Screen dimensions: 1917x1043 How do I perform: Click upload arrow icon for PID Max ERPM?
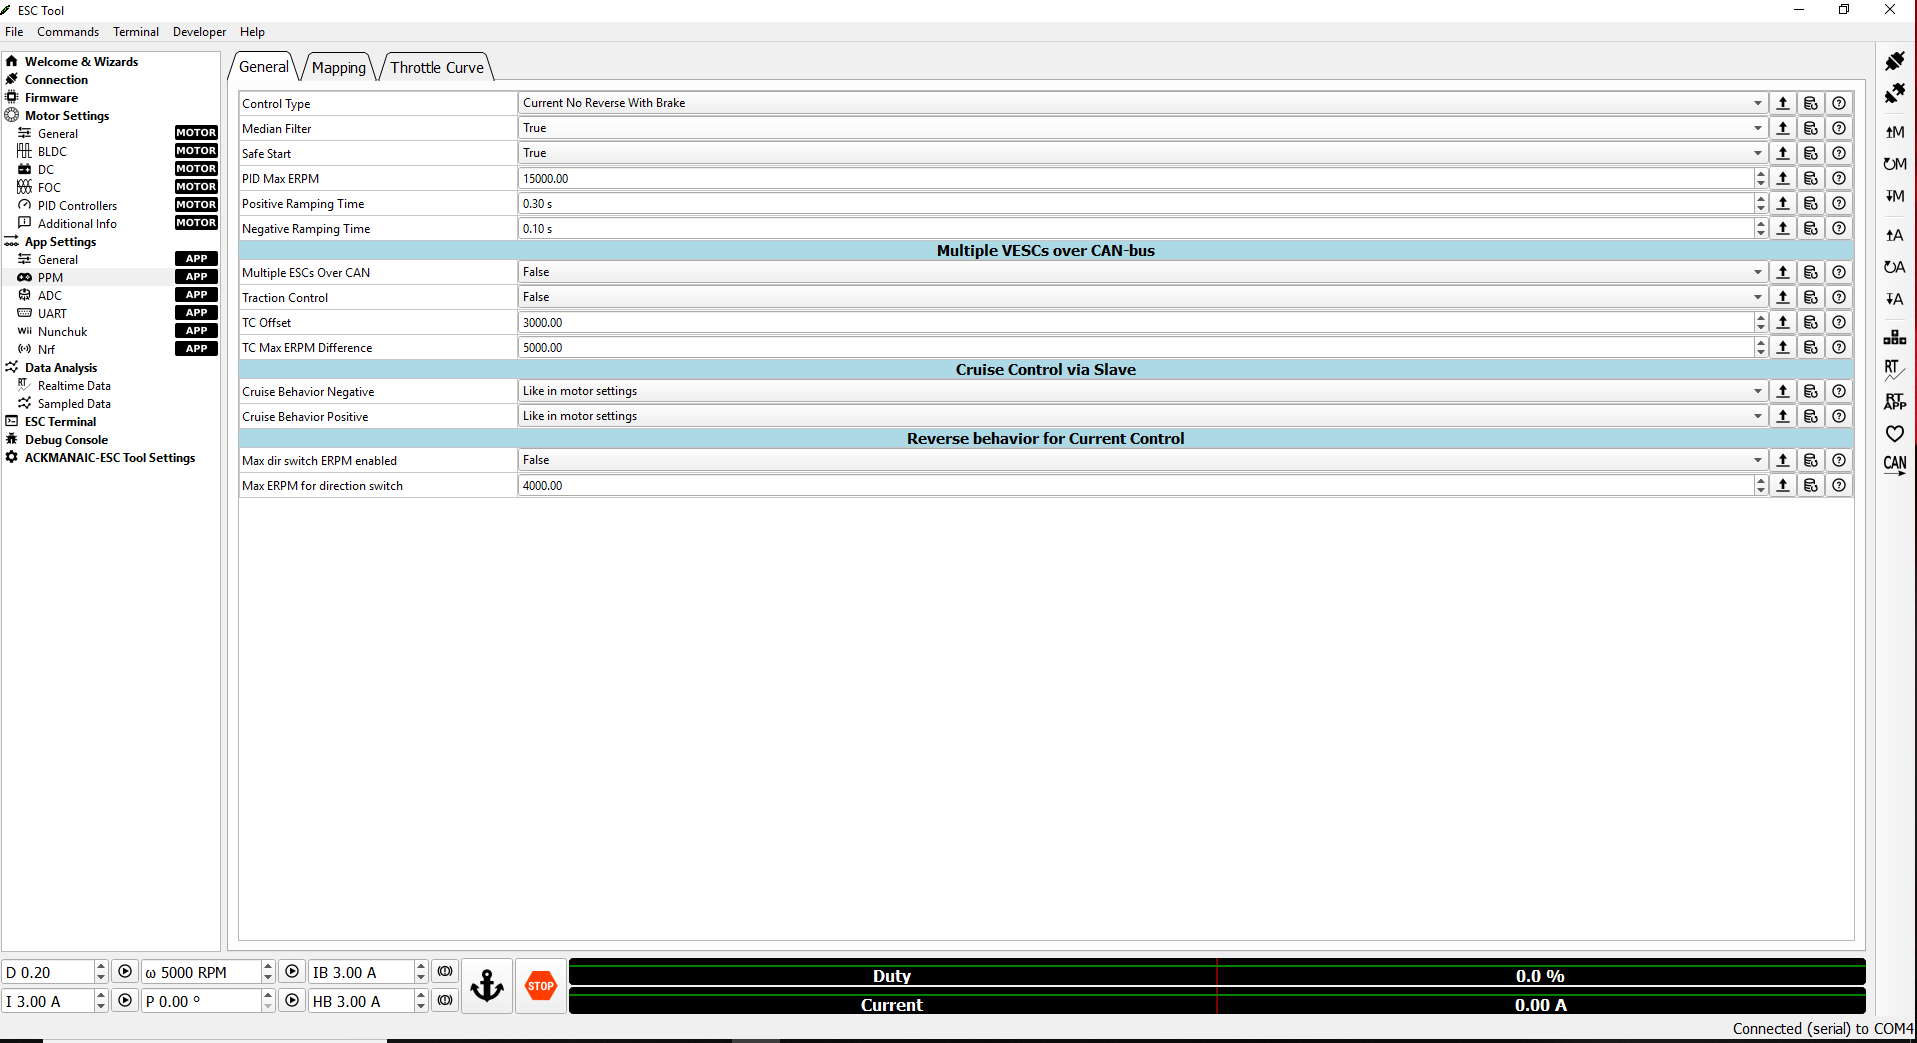[1782, 178]
